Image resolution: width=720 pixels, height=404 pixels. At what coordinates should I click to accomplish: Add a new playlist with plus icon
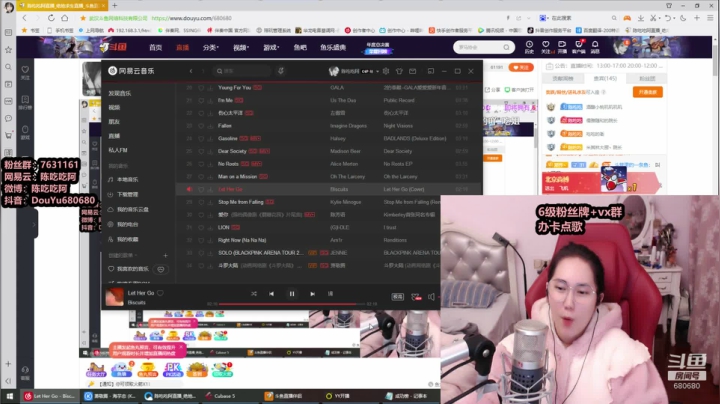[165, 255]
